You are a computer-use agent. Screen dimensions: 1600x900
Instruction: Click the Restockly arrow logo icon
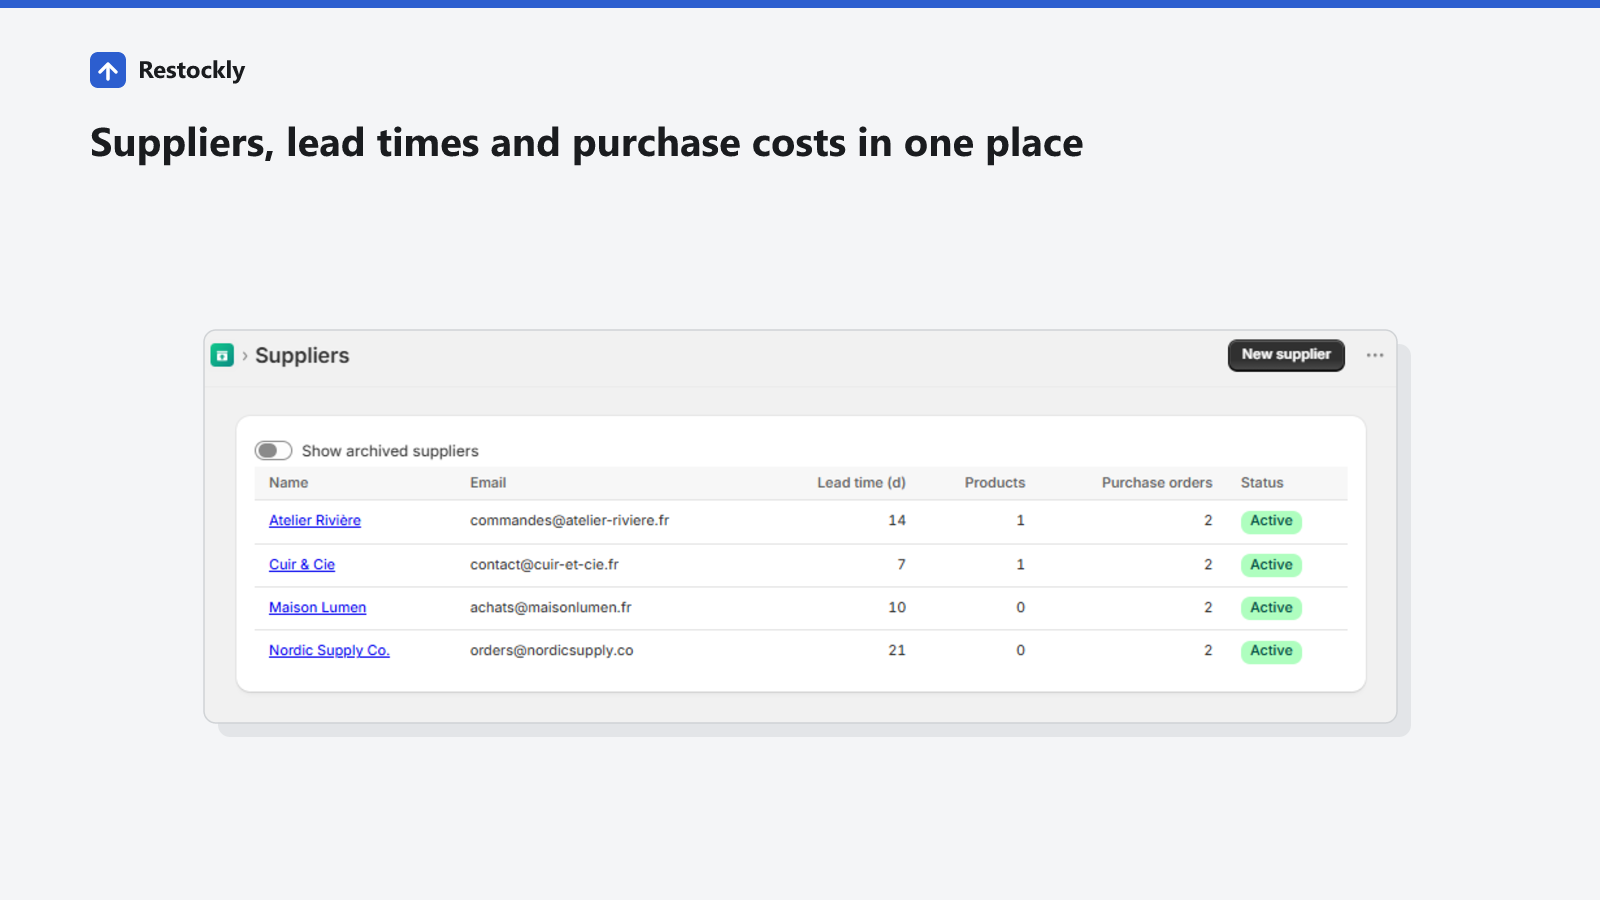pyautogui.click(x=108, y=70)
